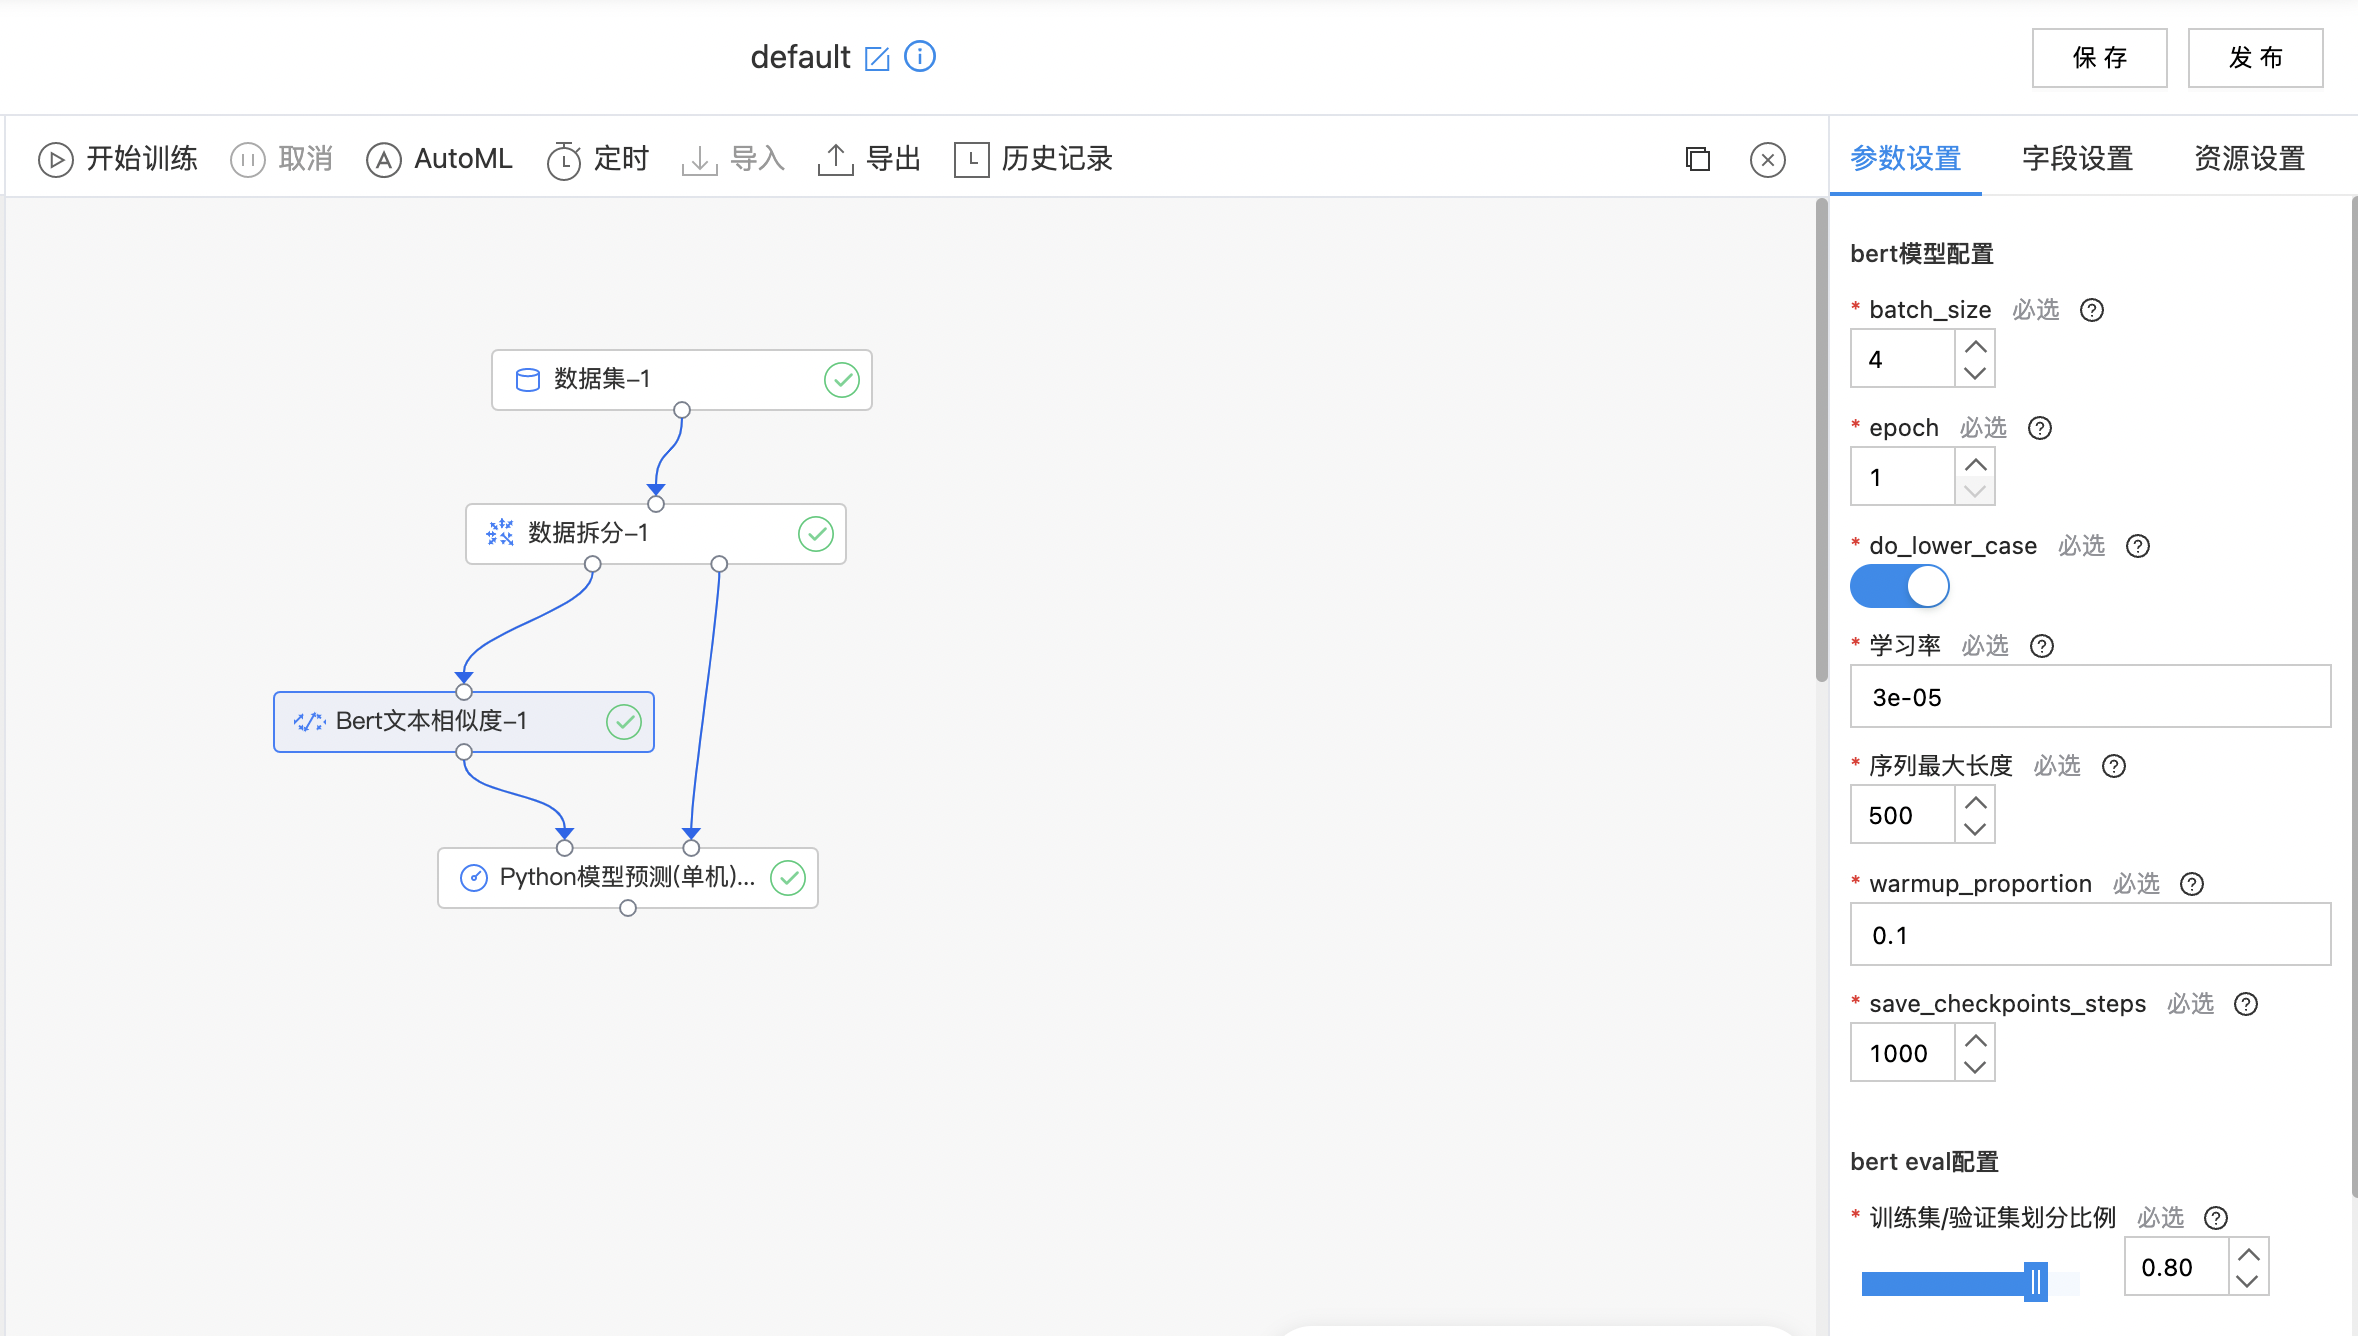2358x1336 pixels.
Task: Click the edit pencil icon beside default
Action: (877, 58)
